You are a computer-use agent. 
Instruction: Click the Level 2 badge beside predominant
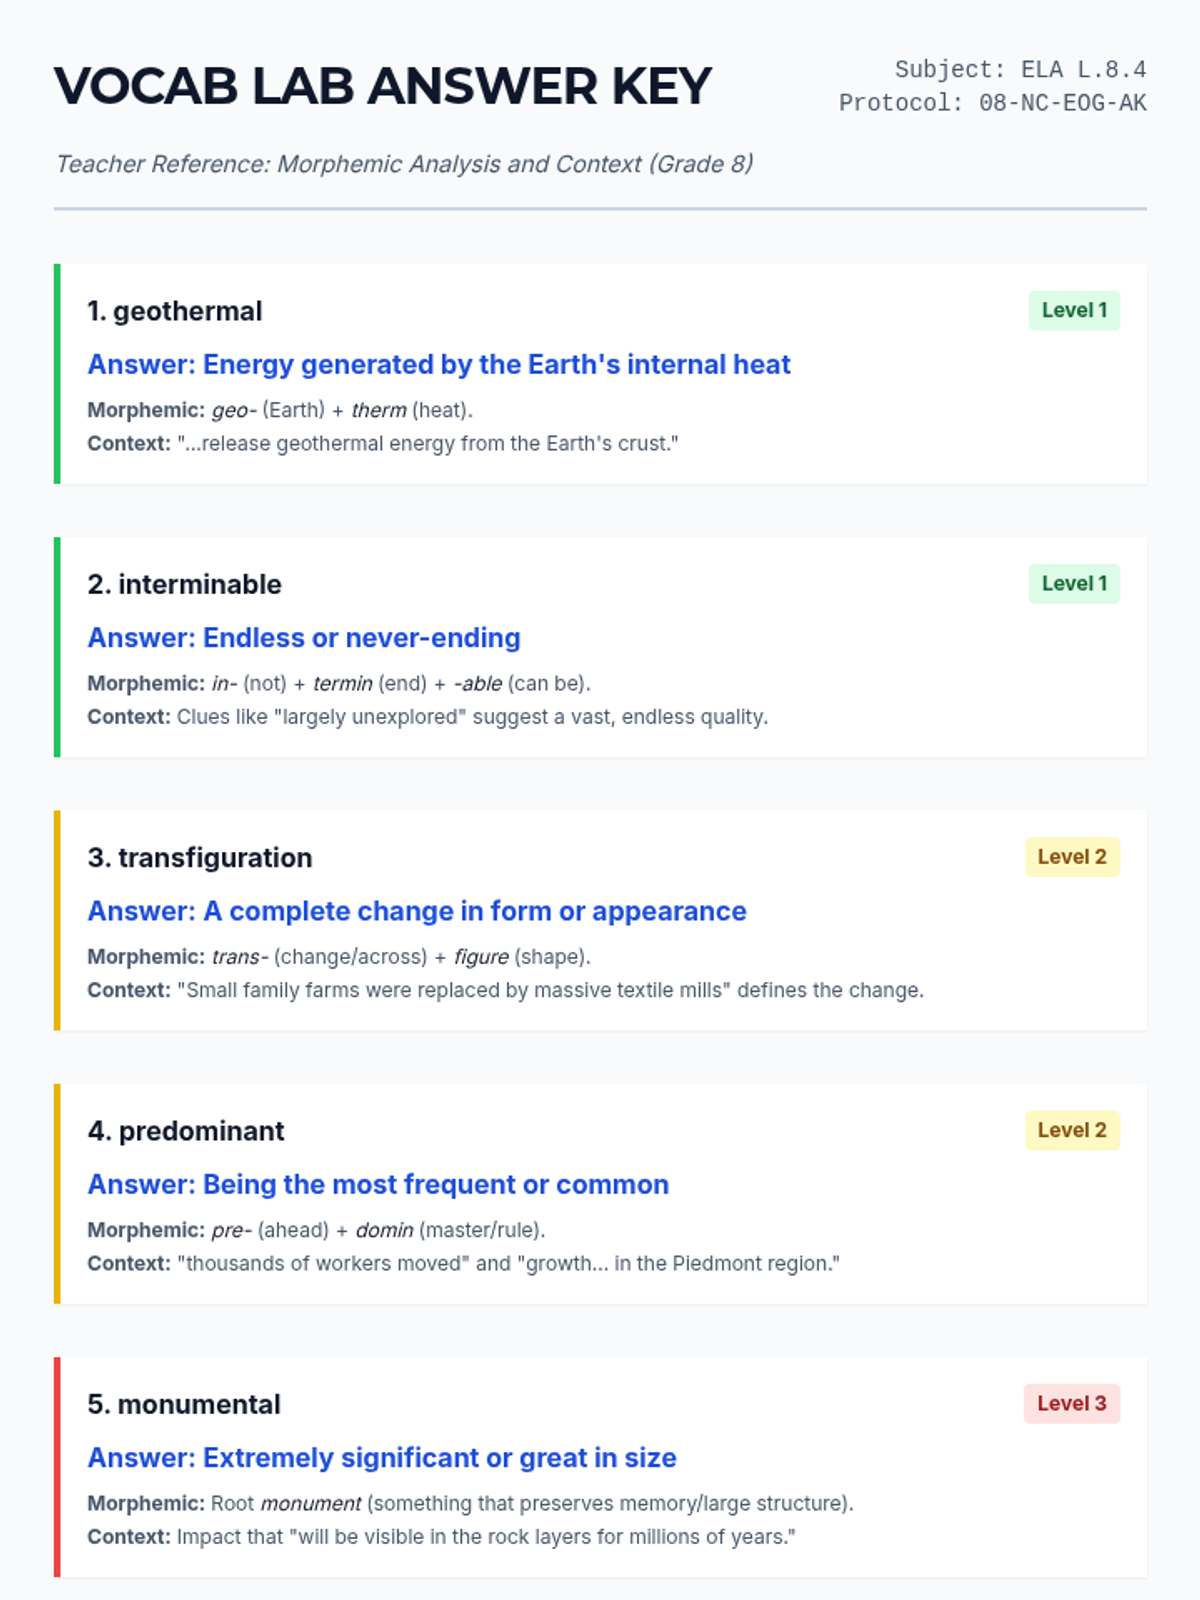(x=1072, y=1130)
